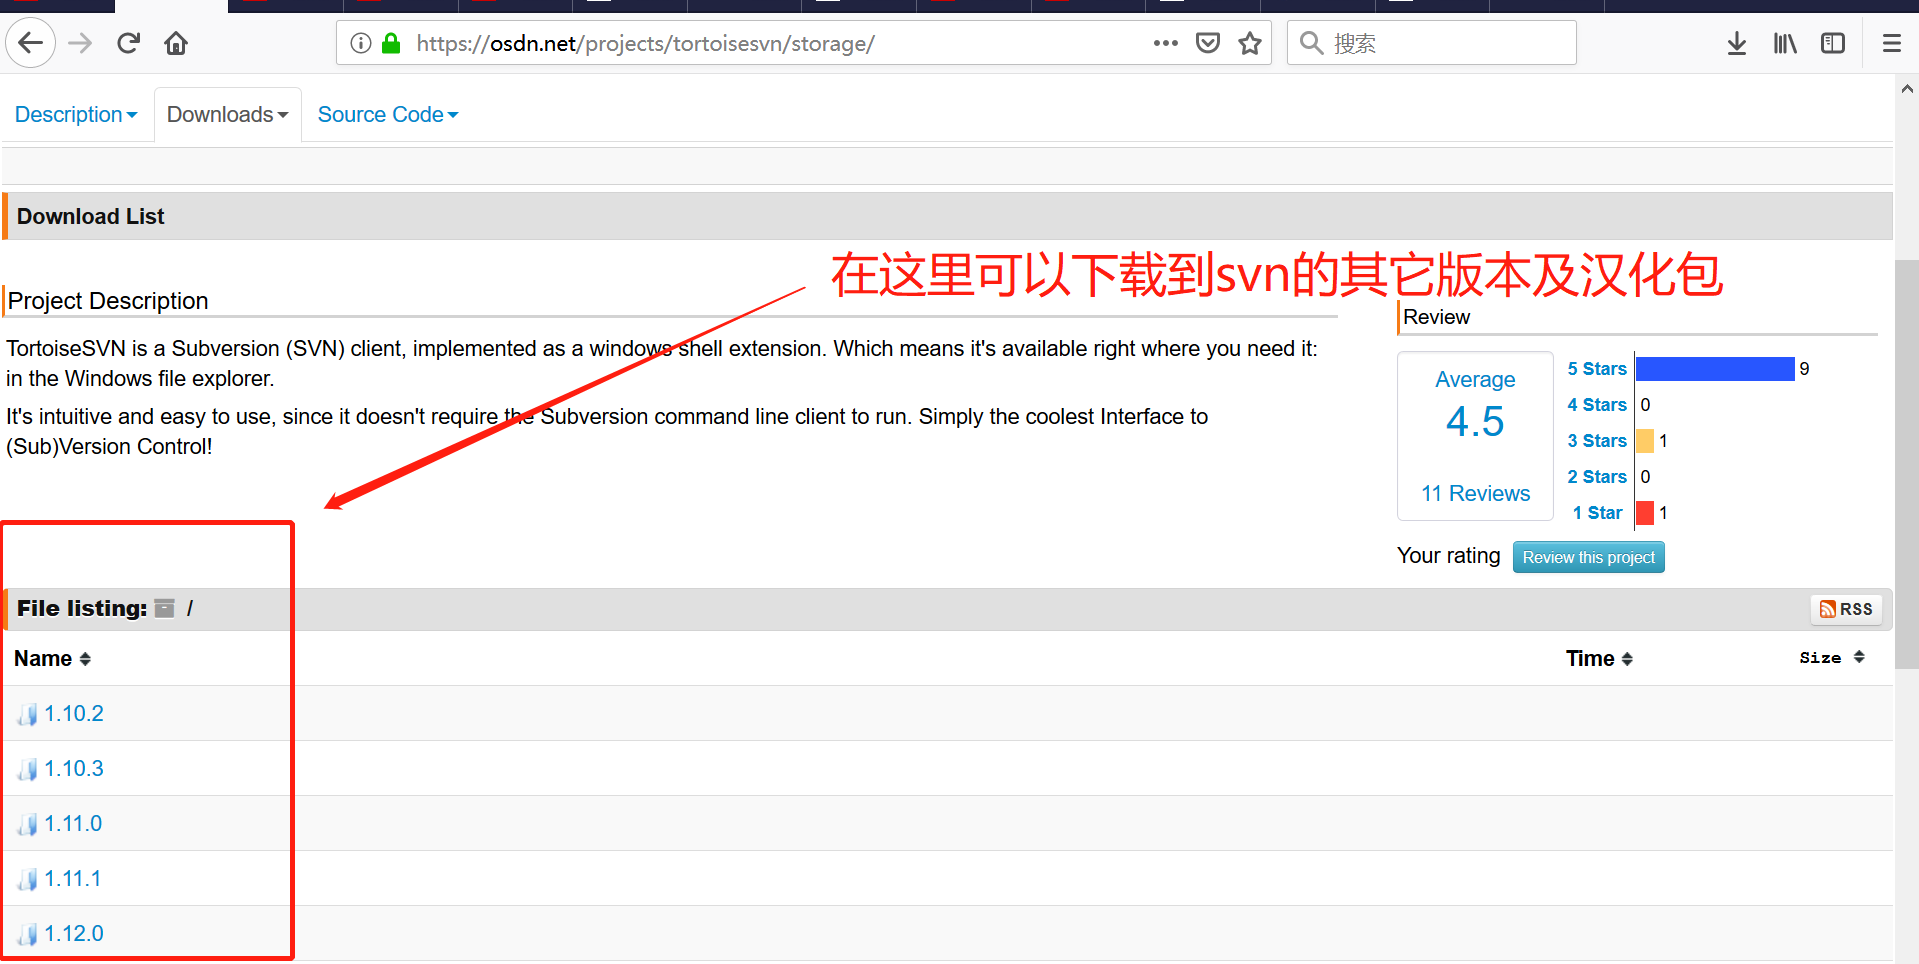Click folder icon beside 1.11.1
Screen dimensions: 1919x964
coord(28,879)
